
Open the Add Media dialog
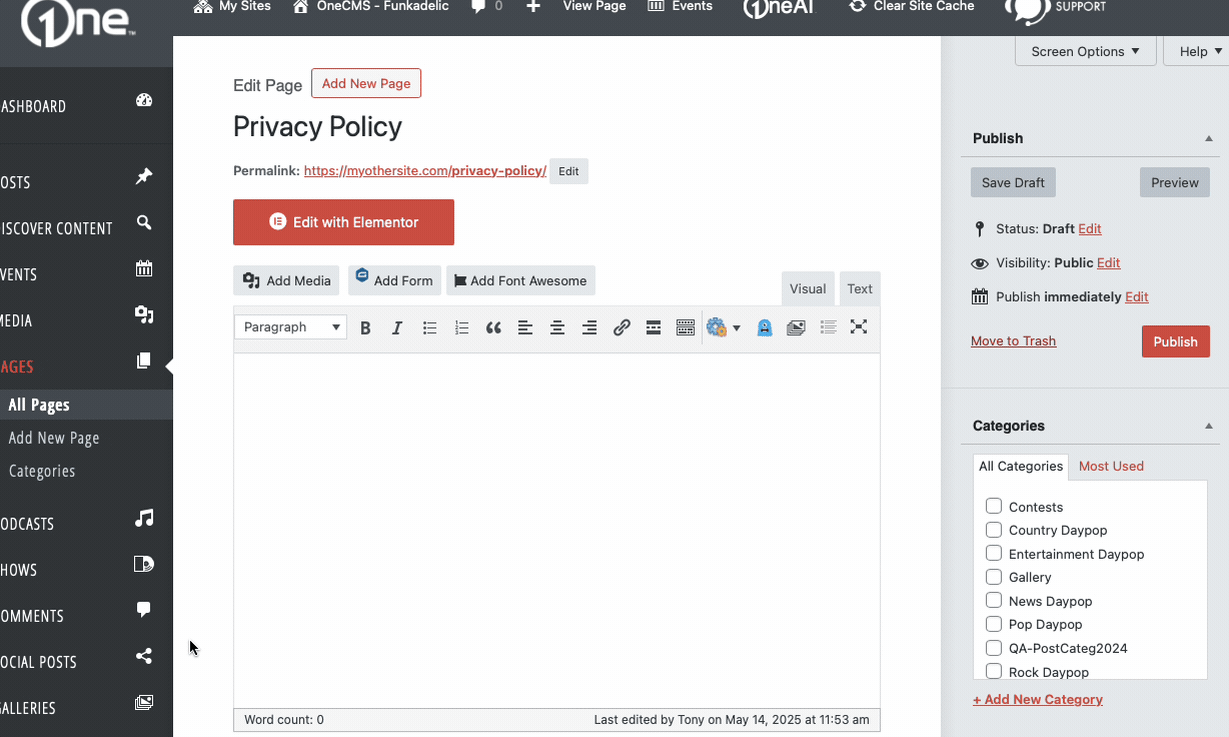pyautogui.click(x=286, y=280)
